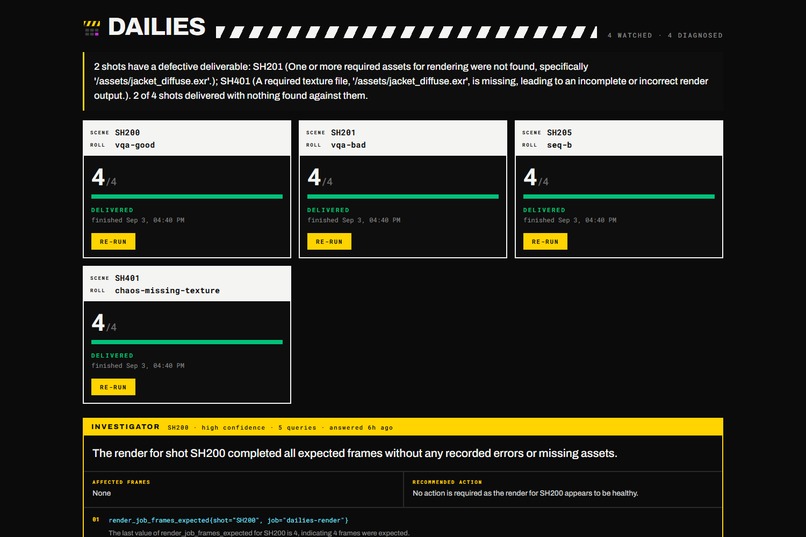
Task: Click 'answered 6h ago' in investigator header
Action: click(361, 427)
